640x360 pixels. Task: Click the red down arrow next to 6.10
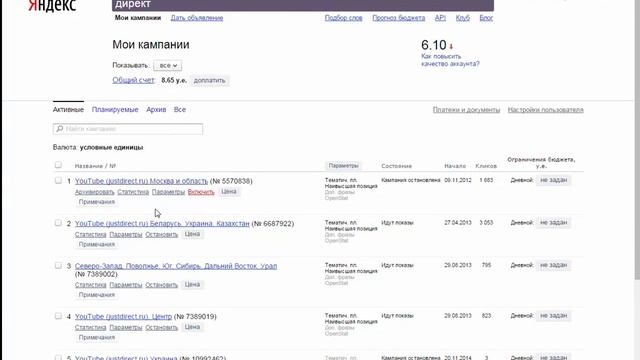pyautogui.click(x=451, y=46)
